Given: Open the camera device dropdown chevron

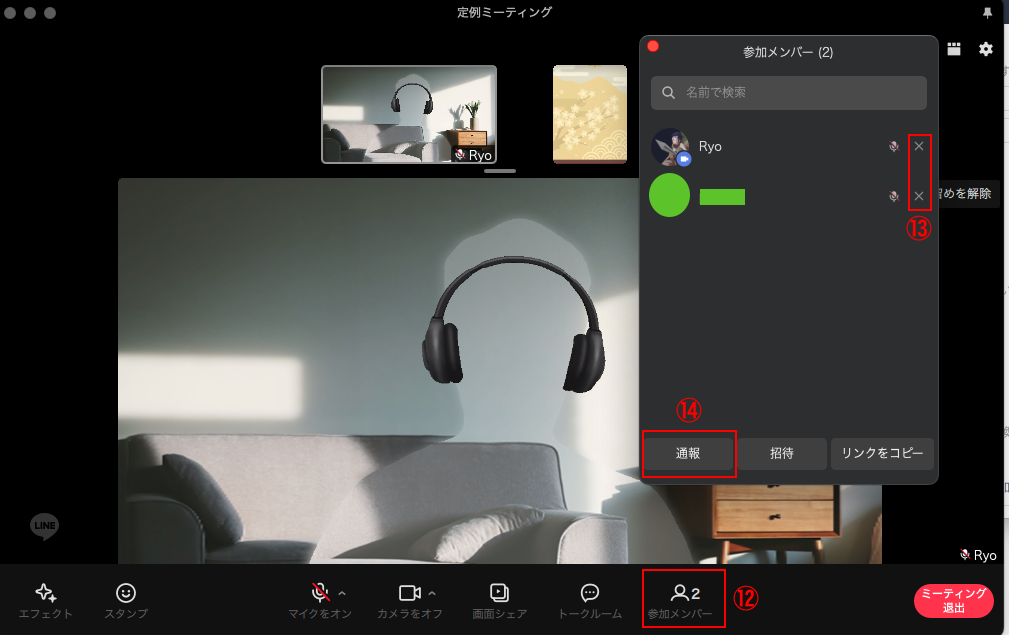Looking at the screenshot, I should [x=430, y=590].
